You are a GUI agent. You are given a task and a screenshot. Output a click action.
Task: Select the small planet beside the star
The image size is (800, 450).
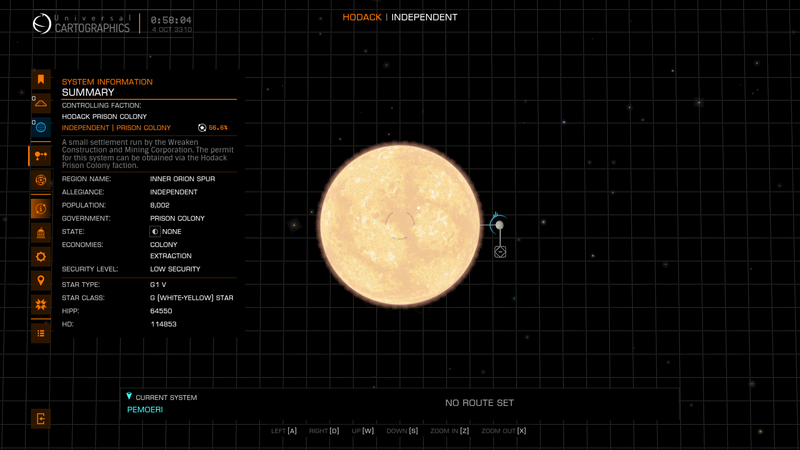[x=499, y=225]
